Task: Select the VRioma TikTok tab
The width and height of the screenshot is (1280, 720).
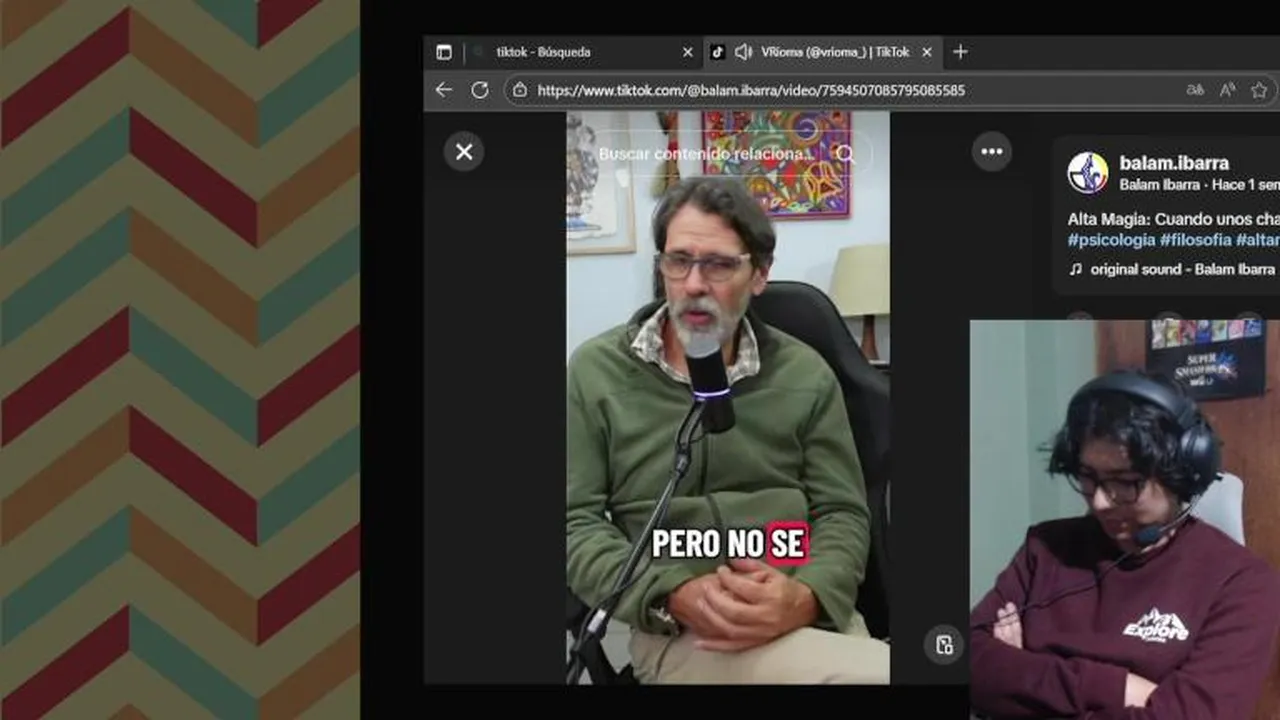Action: tap(822, 52)
